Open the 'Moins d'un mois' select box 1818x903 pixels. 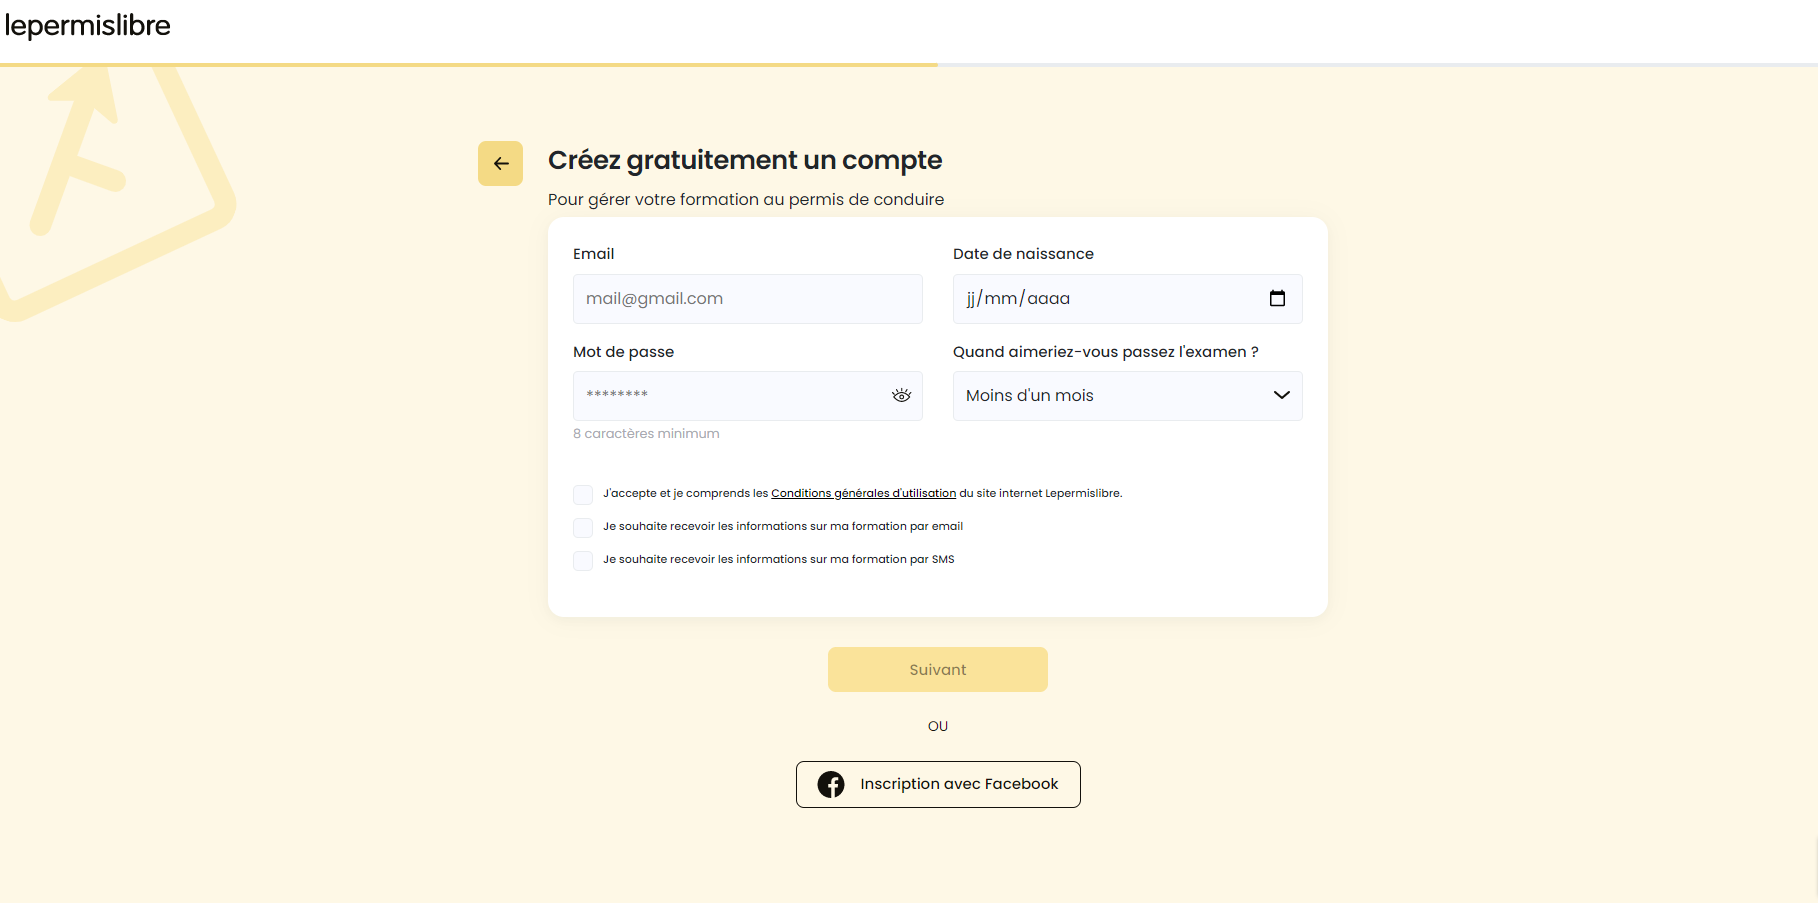coord(1127,396)
